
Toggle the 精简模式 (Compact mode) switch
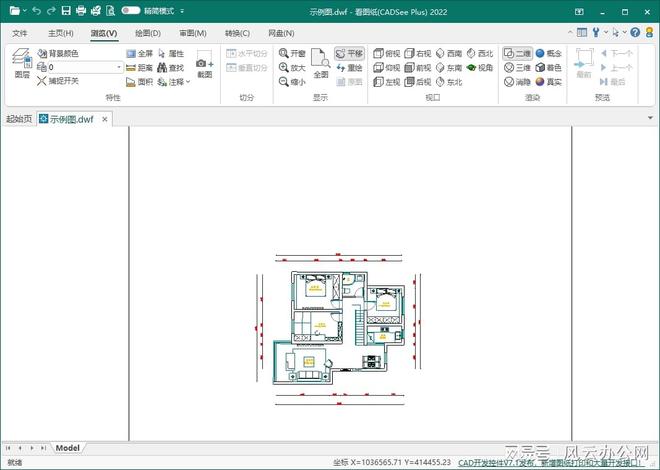pos(131,11)
